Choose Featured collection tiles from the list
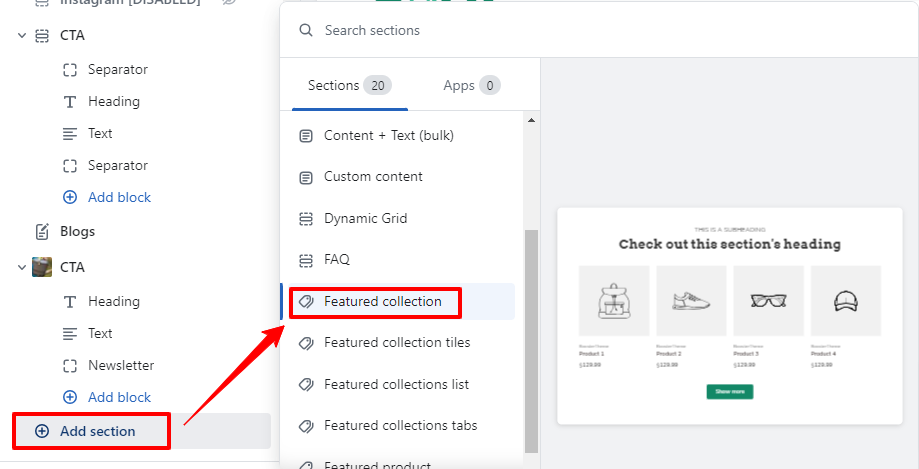 (x=397, y=343)
